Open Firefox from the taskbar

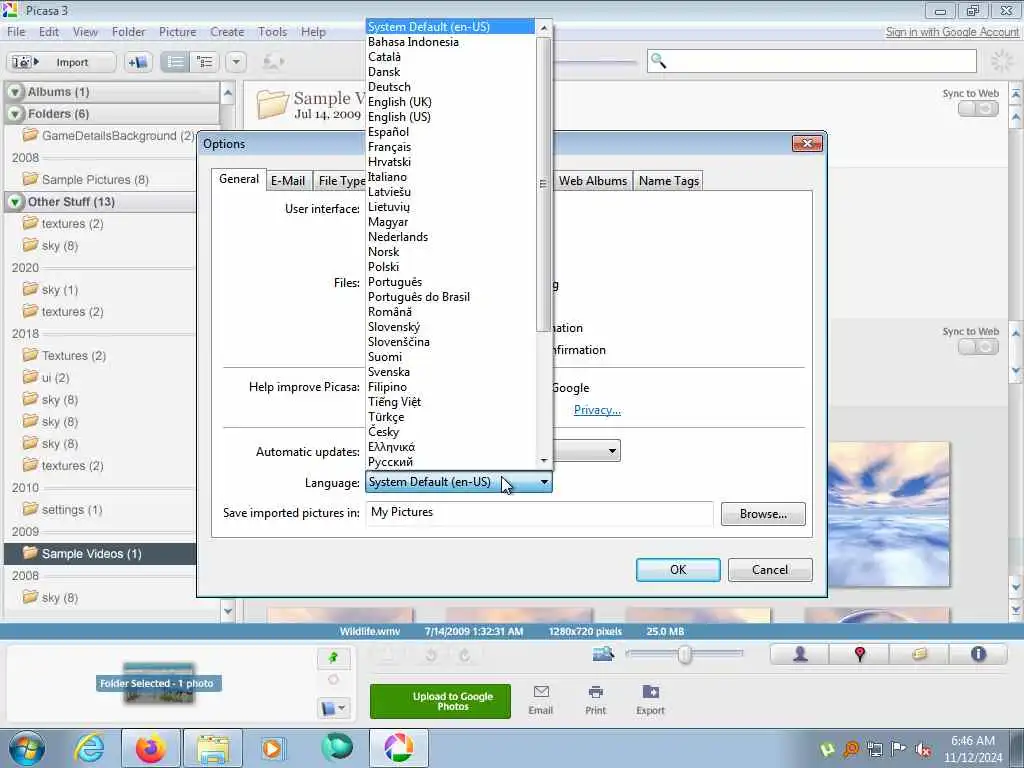tap(150, 748)
